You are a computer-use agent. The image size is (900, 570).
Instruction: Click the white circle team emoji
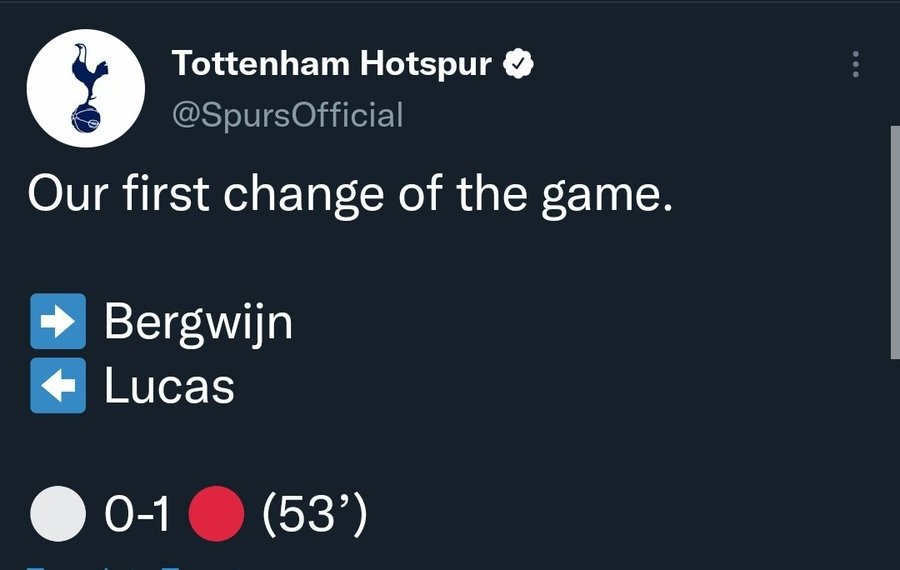point(58,514)
